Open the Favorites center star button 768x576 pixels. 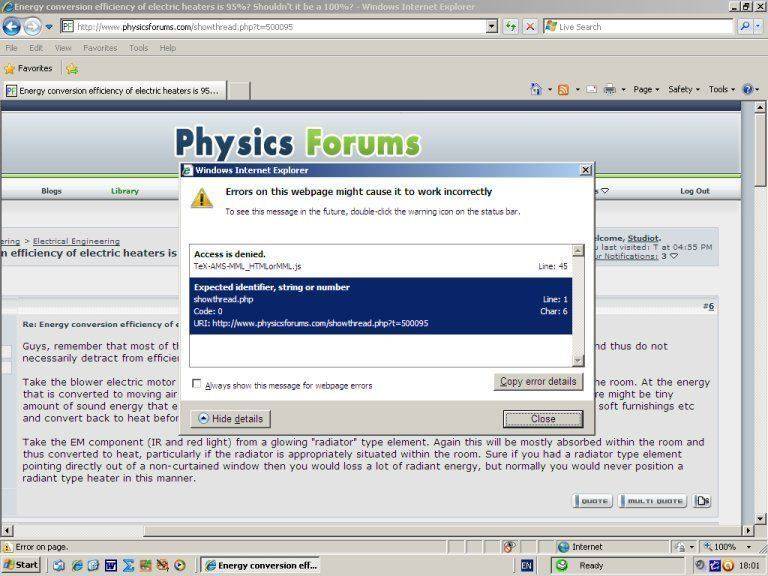point(28,69)
